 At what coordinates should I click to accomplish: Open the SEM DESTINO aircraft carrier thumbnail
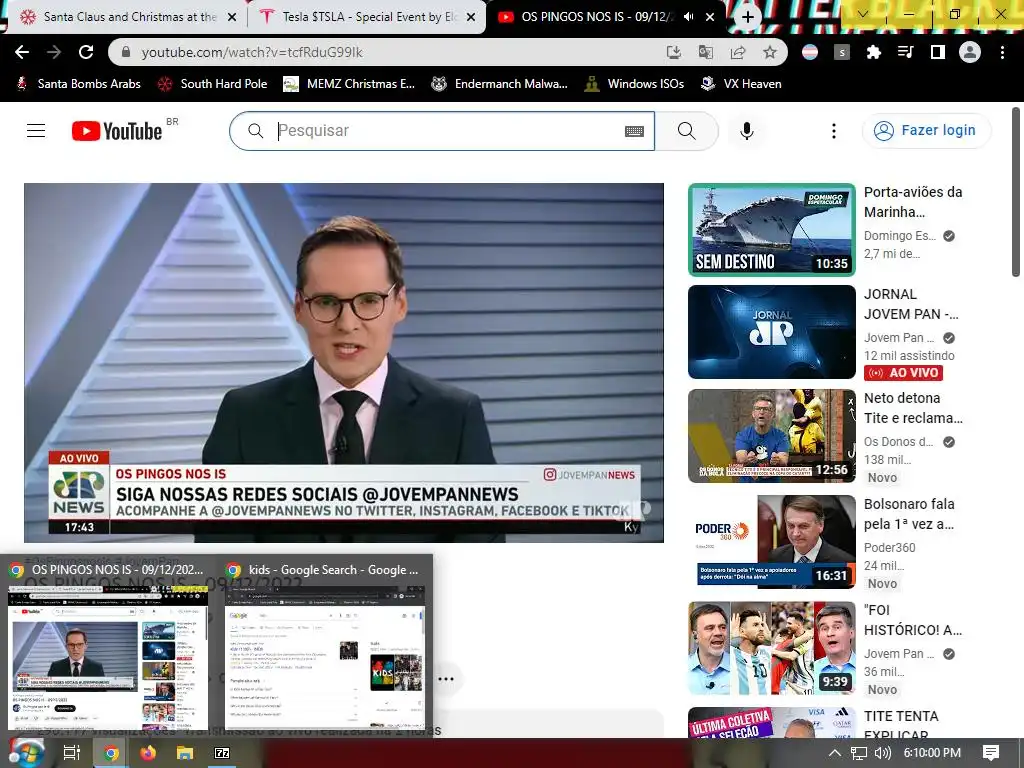(x=772, y=230)
